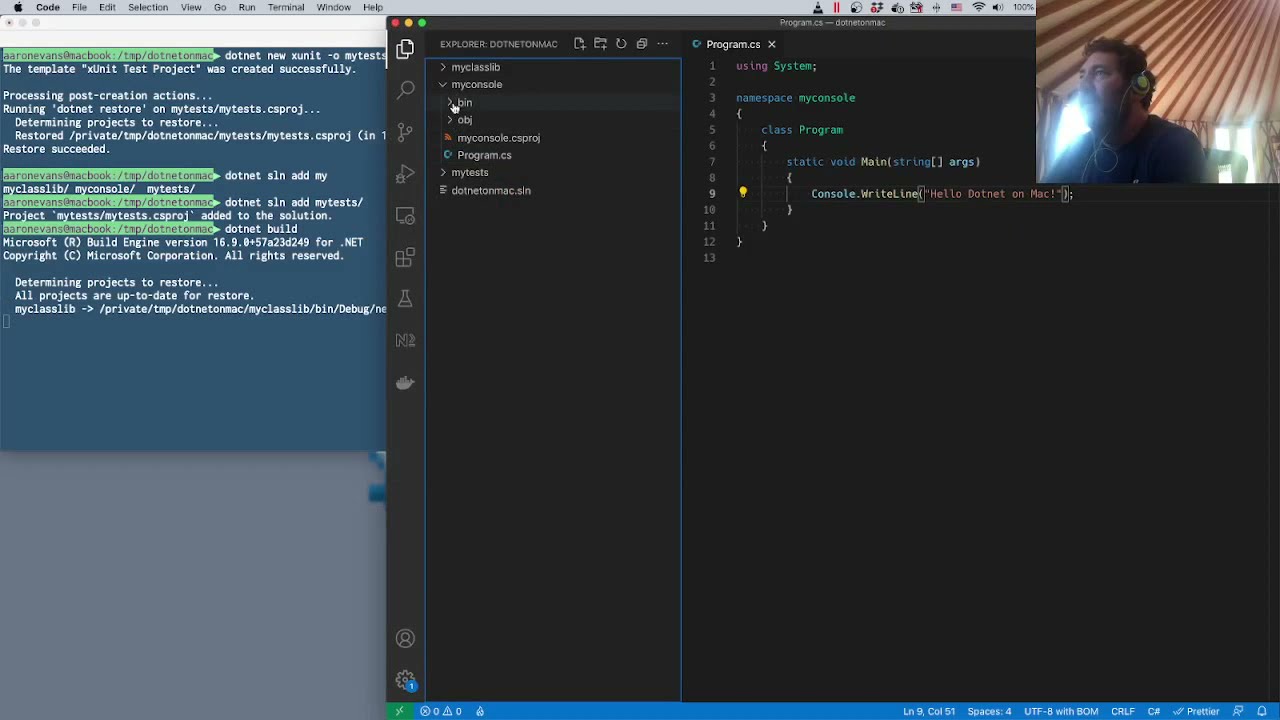Open notifications bell in status bar
Image resolution: width=1280 pixels, height=720 pixels.
point(1262,711)
